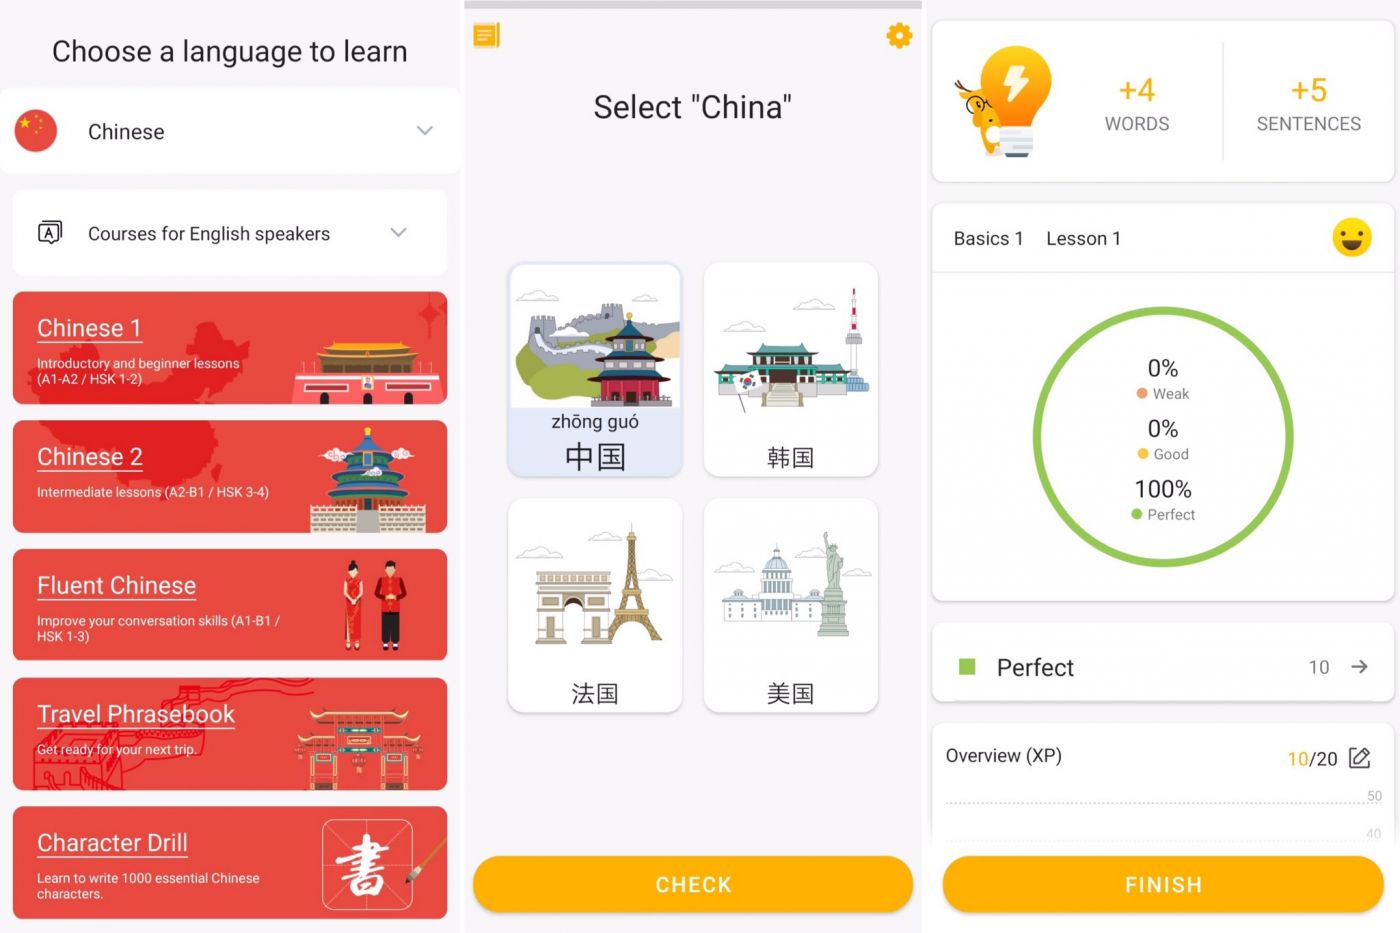Image resolution: width=1400 pixels, height=933 pixels.
Task: Tap the arrow next to Perfect count
Action: coord(1359,667)
